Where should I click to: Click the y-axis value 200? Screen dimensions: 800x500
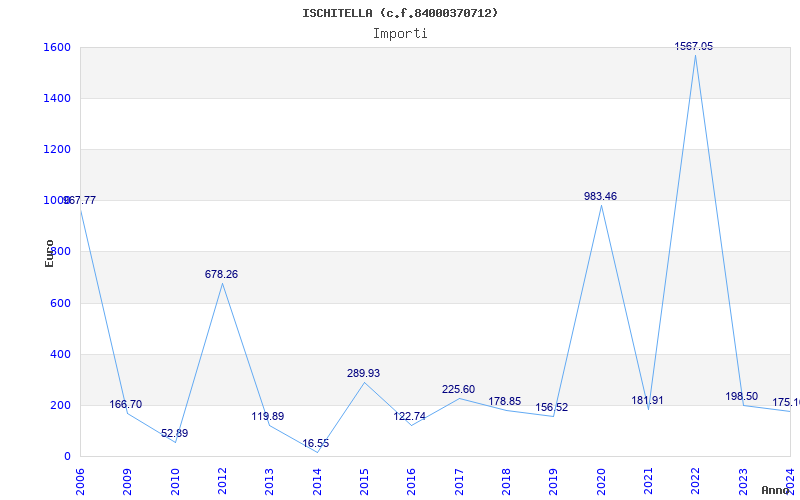(x=58, y=406)
